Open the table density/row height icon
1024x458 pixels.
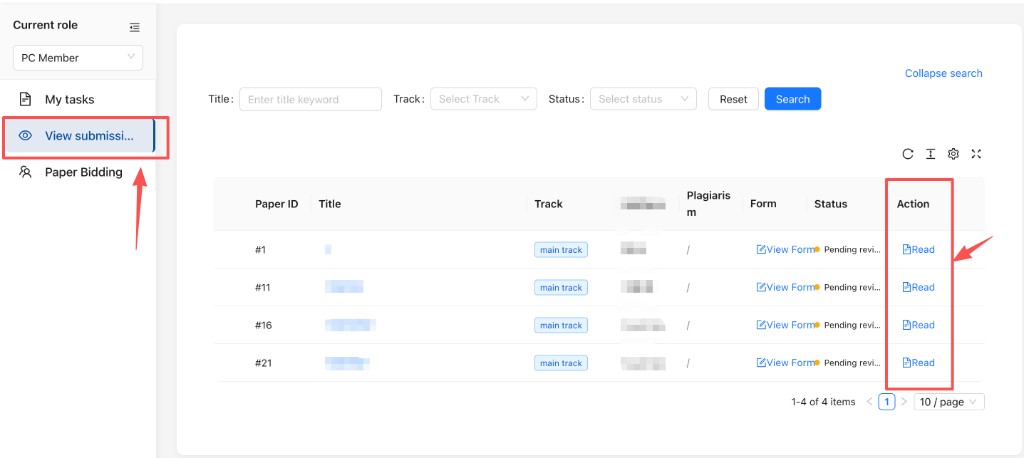pos(931,154)
